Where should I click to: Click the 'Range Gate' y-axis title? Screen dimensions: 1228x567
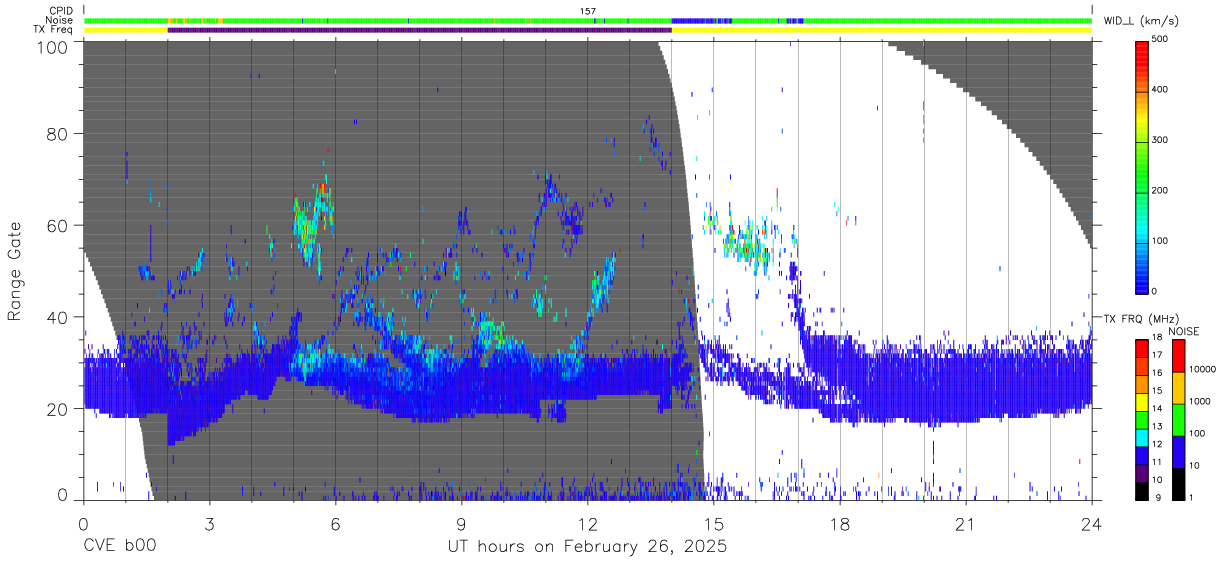pyautogui.click(x=15, y=272)
